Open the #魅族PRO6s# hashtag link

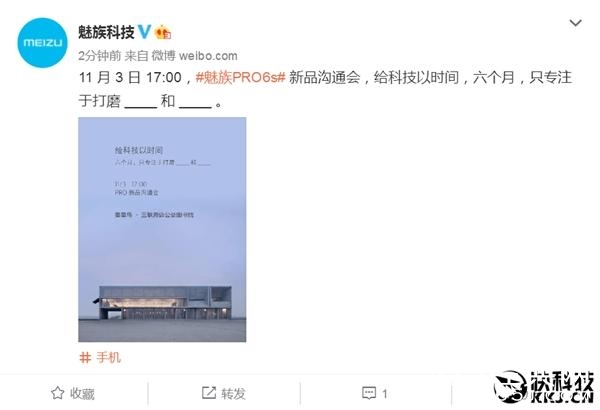(x=241, y=77)
